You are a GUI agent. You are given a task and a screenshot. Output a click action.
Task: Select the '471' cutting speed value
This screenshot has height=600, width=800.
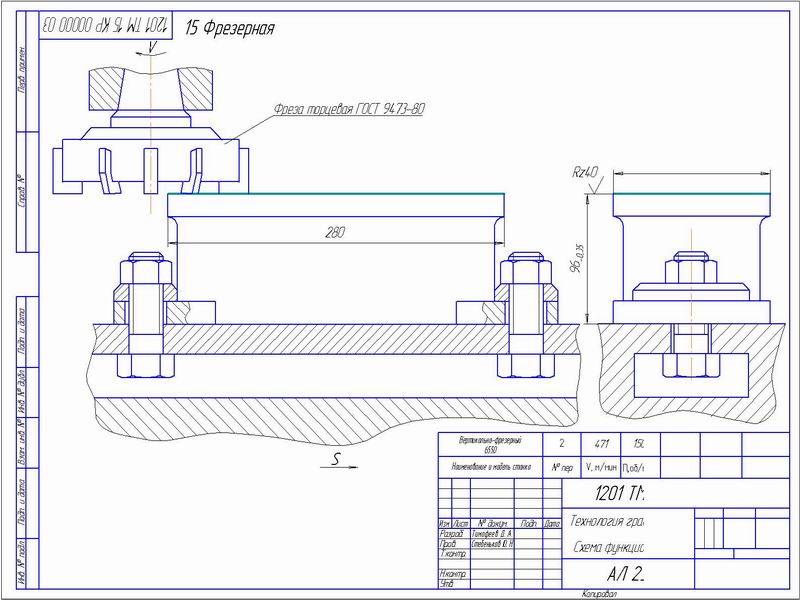pyautogui.click(x=601, y=444)
